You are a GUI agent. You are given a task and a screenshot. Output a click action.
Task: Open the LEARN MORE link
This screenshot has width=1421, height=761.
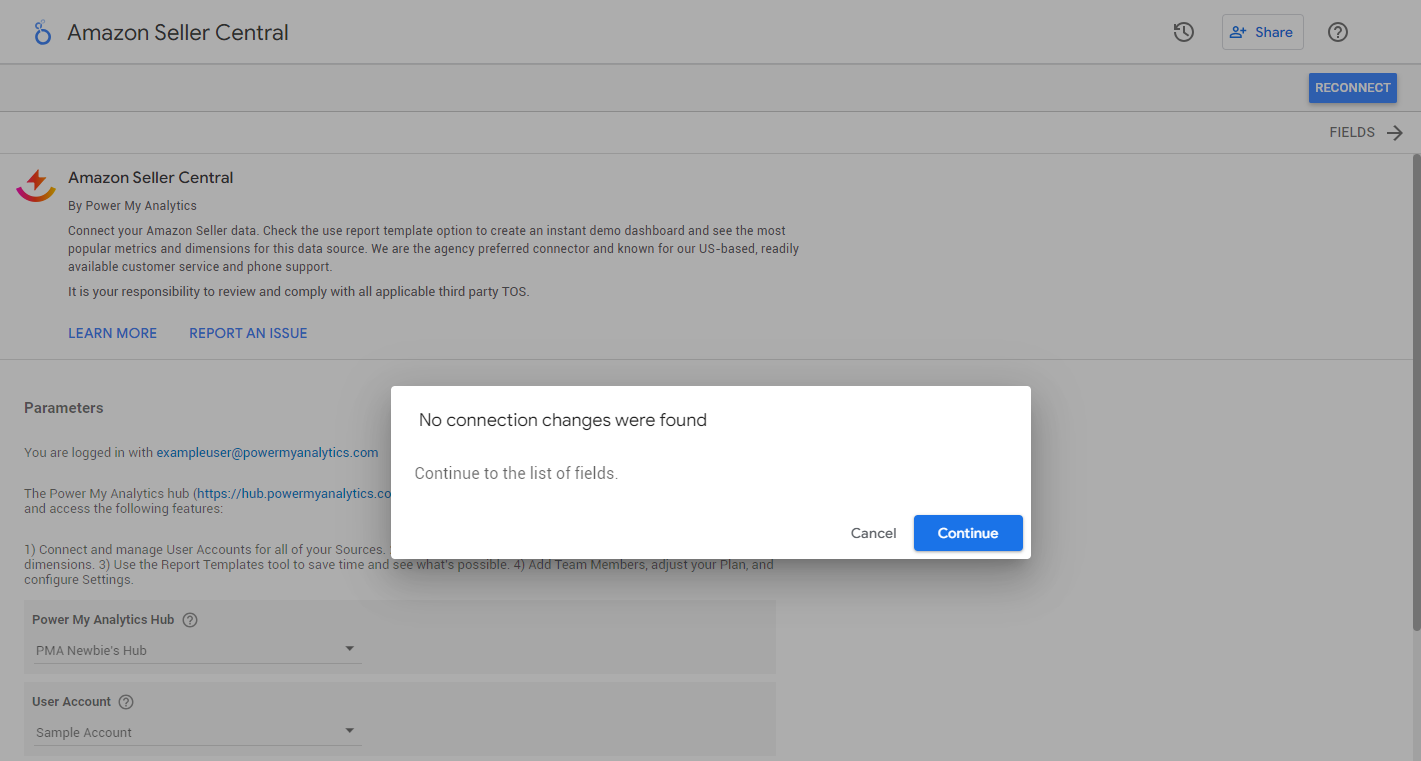[x=112, y=333]
